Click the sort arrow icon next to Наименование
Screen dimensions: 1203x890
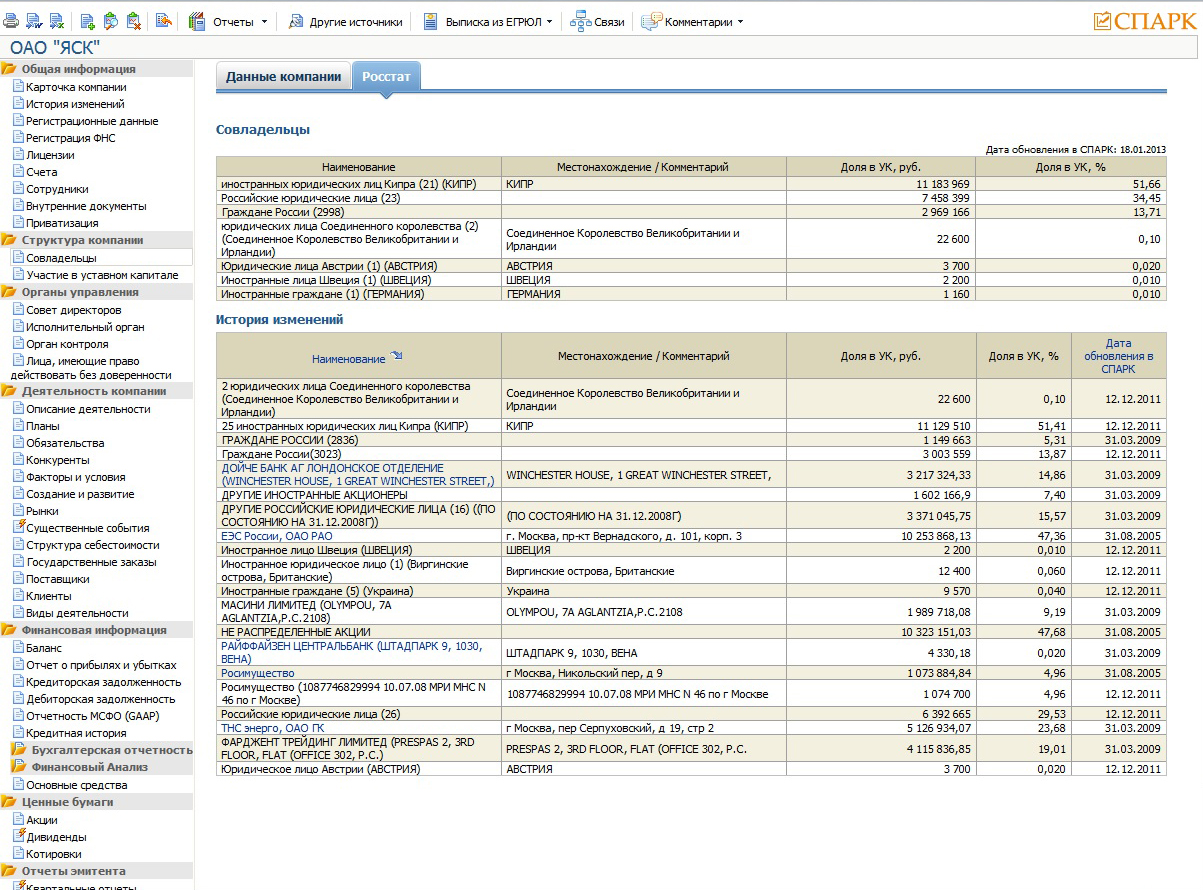coord(396,356)
